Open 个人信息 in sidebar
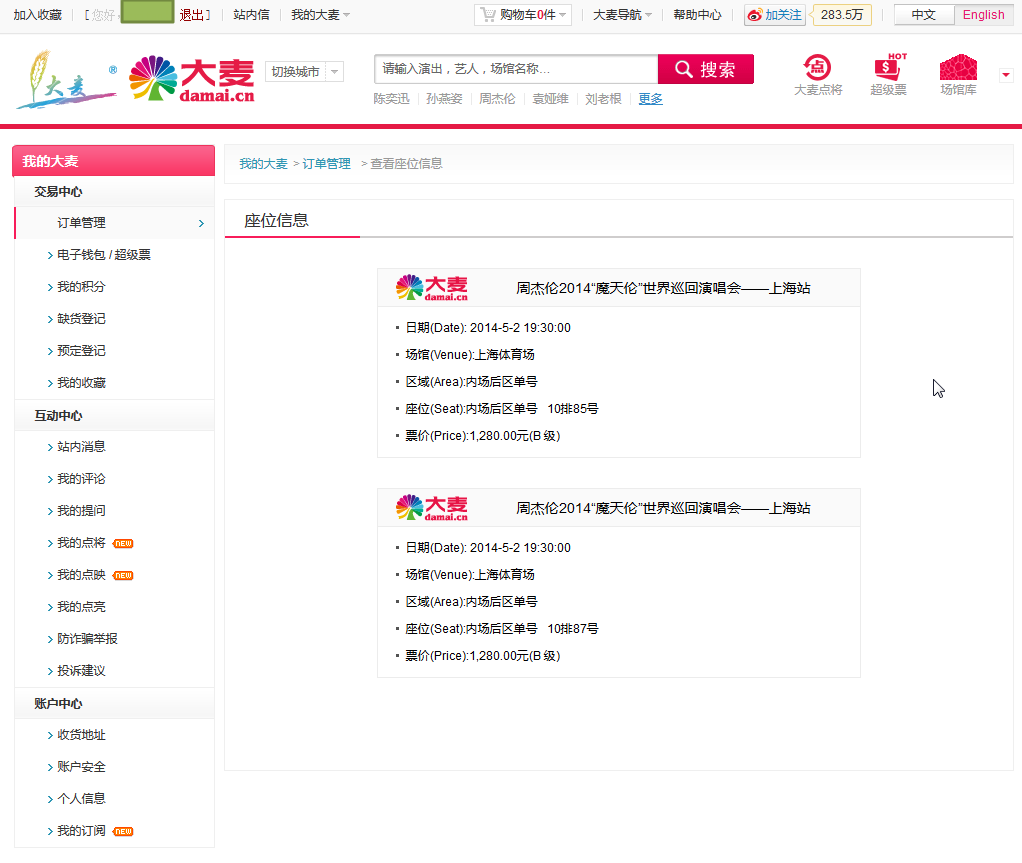The height and width of the screenshot is (863, 1022). (x=81, y=798)
